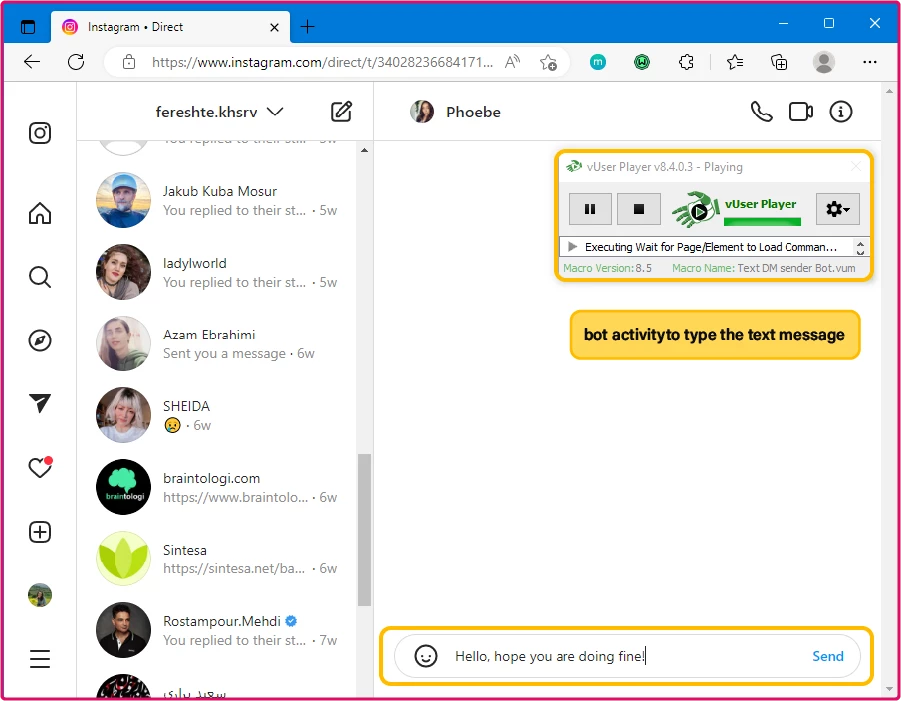The image size is (901, 701).
Task: Open vUser Player settings gear dropdown
Action: (x=837, y=209)
